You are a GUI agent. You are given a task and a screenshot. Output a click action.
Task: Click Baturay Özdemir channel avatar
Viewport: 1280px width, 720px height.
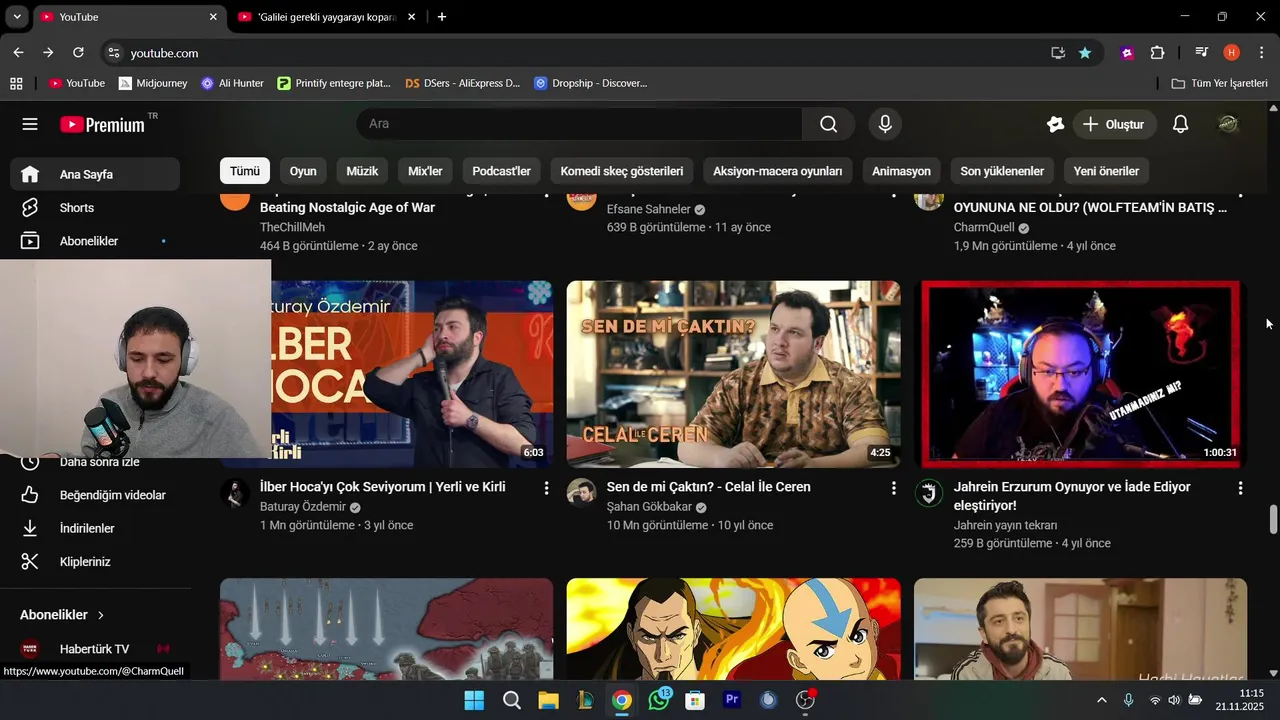[x=235, y=493]
